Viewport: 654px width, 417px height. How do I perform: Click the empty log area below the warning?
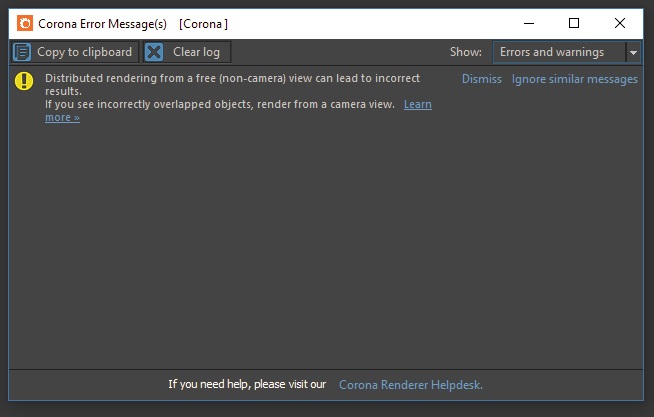[x=326, y=246]
